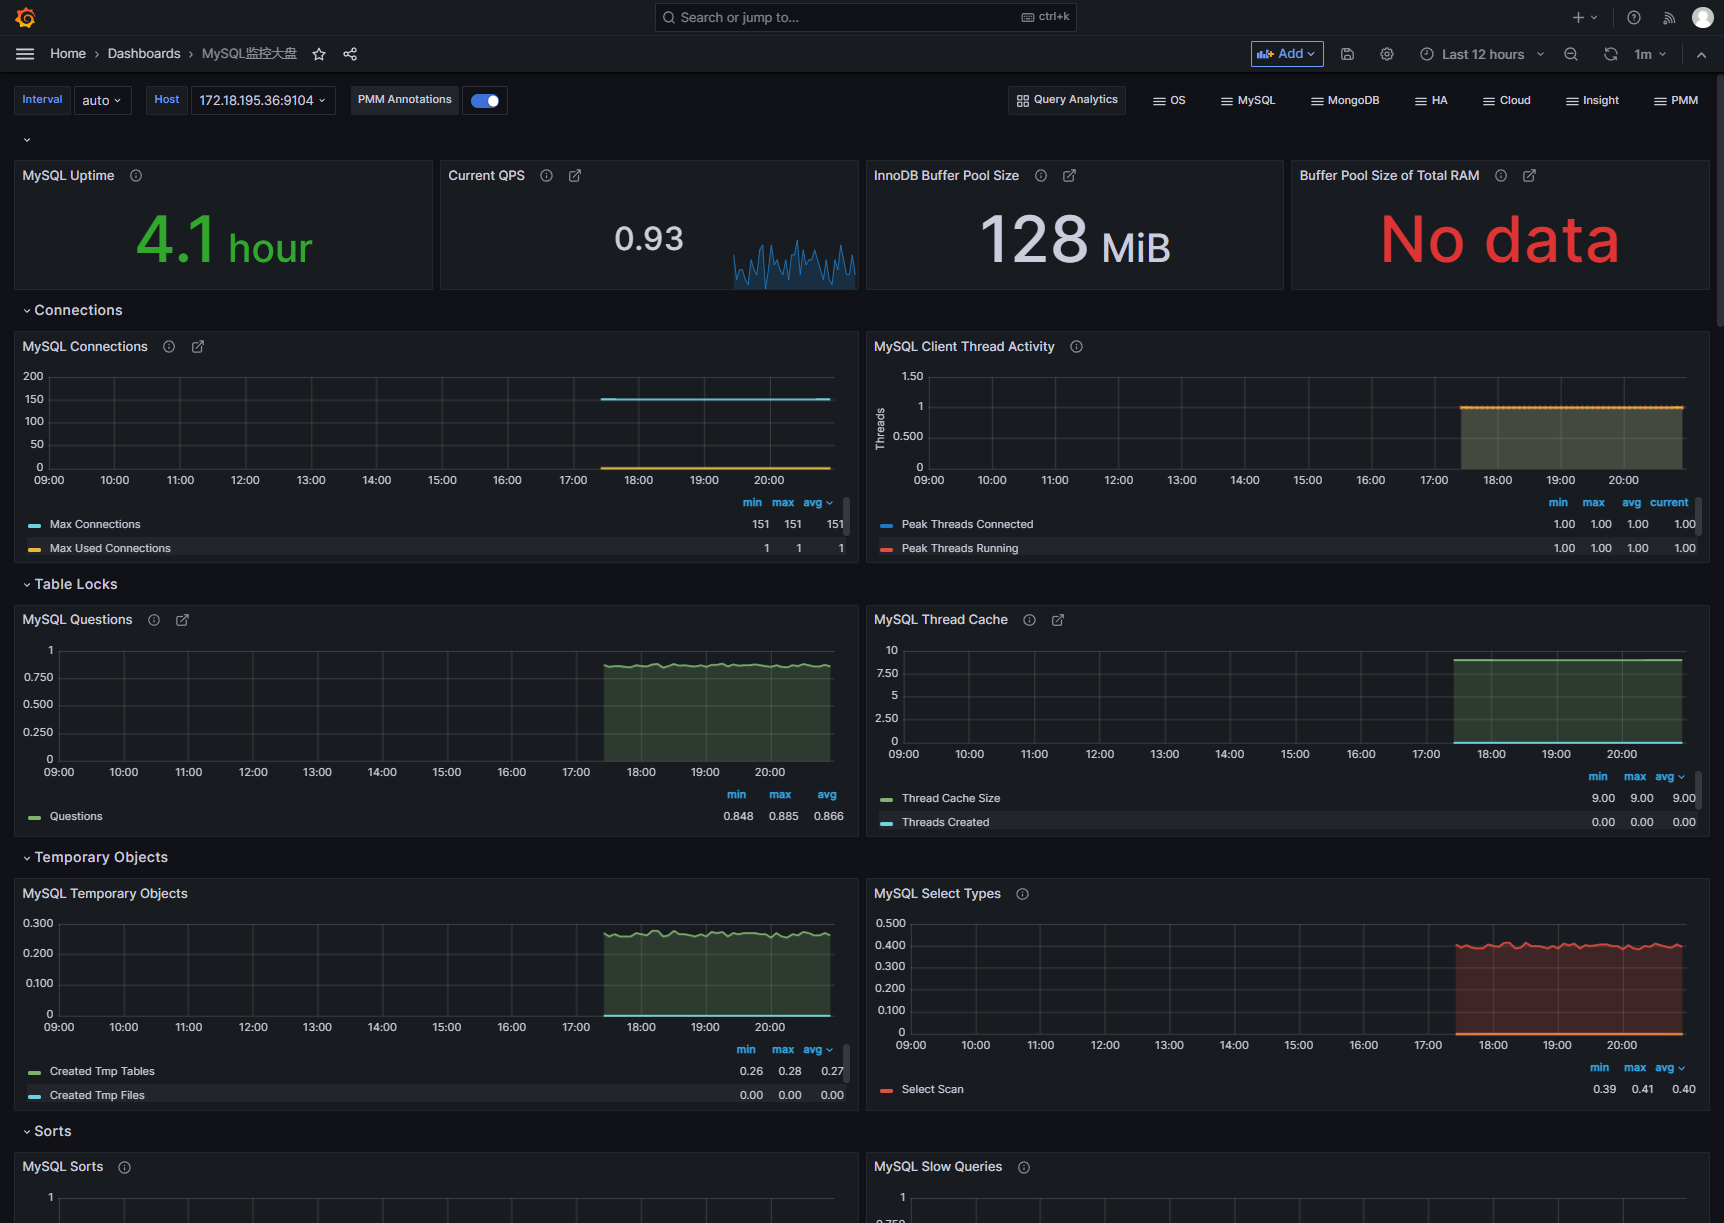Screen dimensions: 1724x1223
Task: Show info for MySQL Thread Cache panel
Action: coord(1029,620)
